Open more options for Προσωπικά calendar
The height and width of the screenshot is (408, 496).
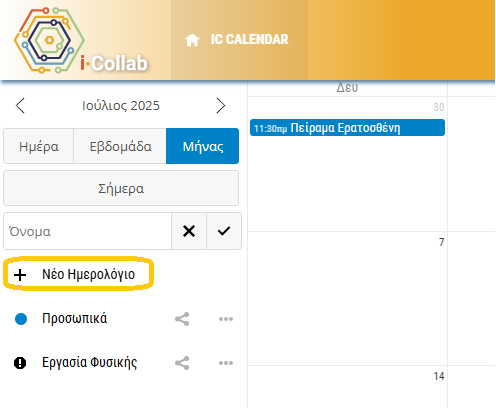point(226,319)
